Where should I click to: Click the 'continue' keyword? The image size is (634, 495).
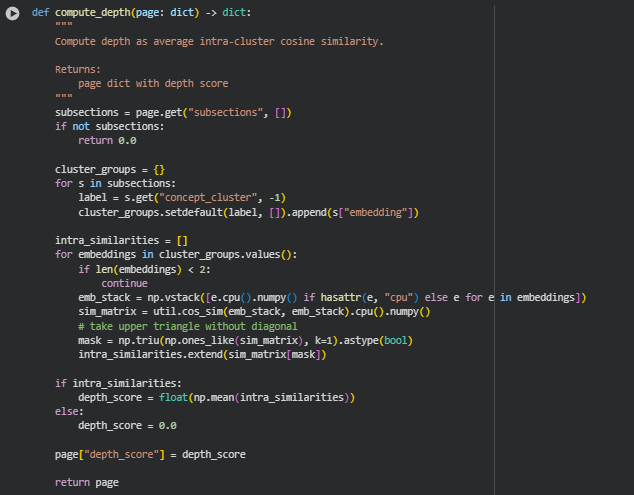coord(124,283)
